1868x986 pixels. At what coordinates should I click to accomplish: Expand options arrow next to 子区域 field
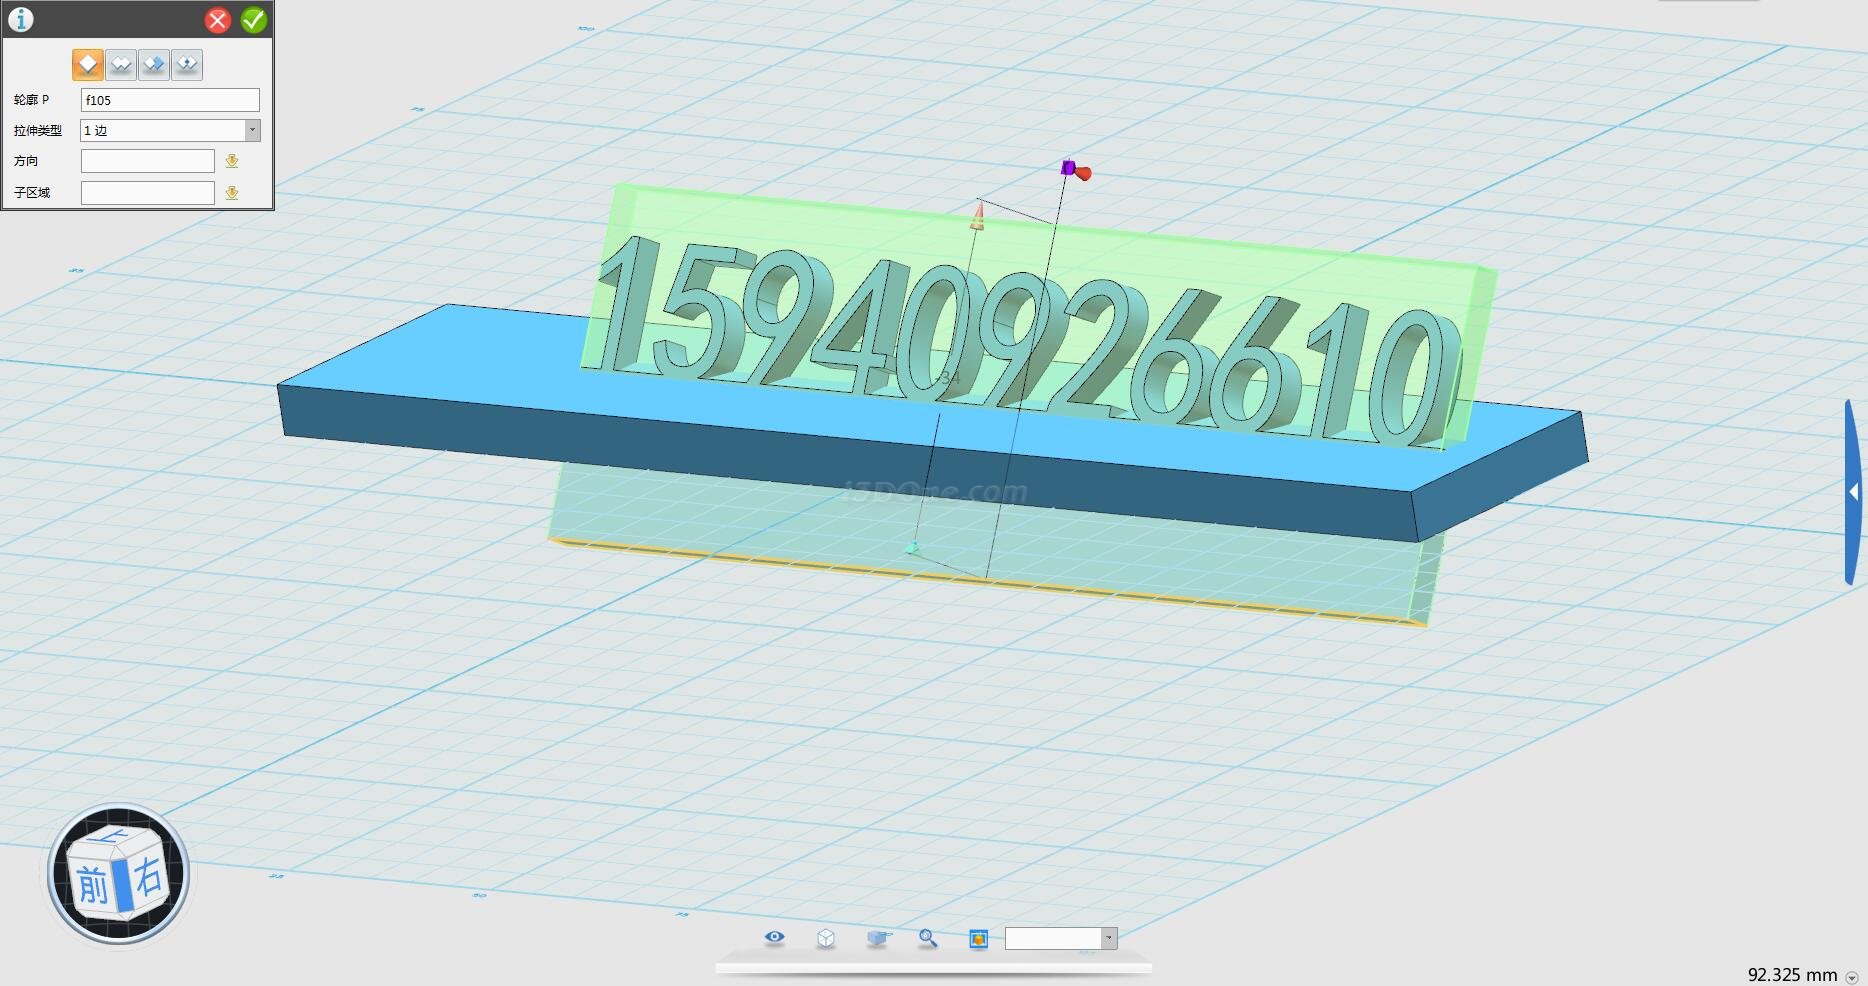(232, 193)
